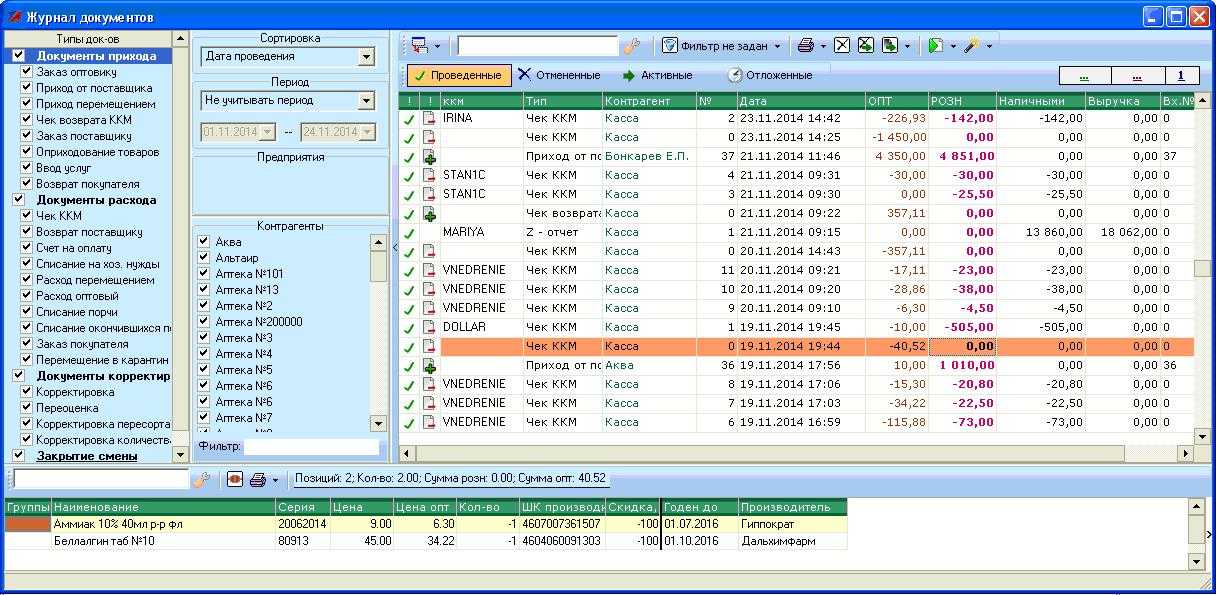
Task: Click the orange group swatch of Аммиак row
Action: 28,524
